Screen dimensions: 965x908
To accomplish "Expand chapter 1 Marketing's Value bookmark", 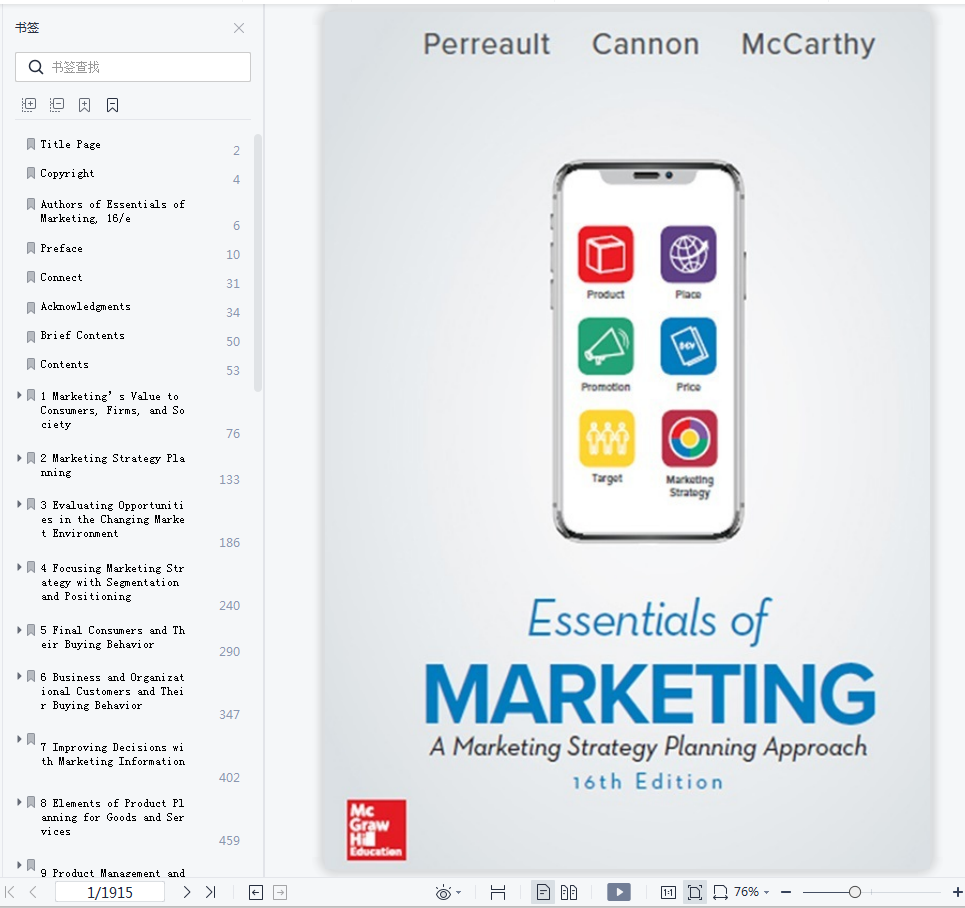I will click(x=19, y=395).
